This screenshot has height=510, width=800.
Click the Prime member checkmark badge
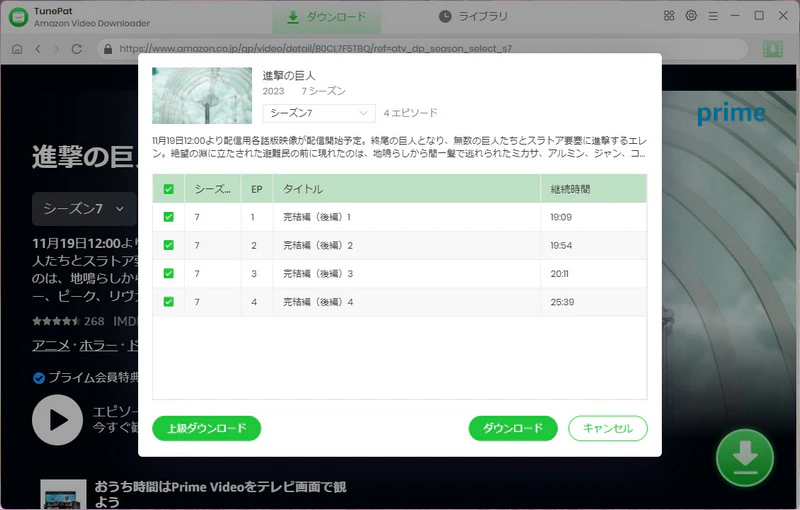(39, 378)
